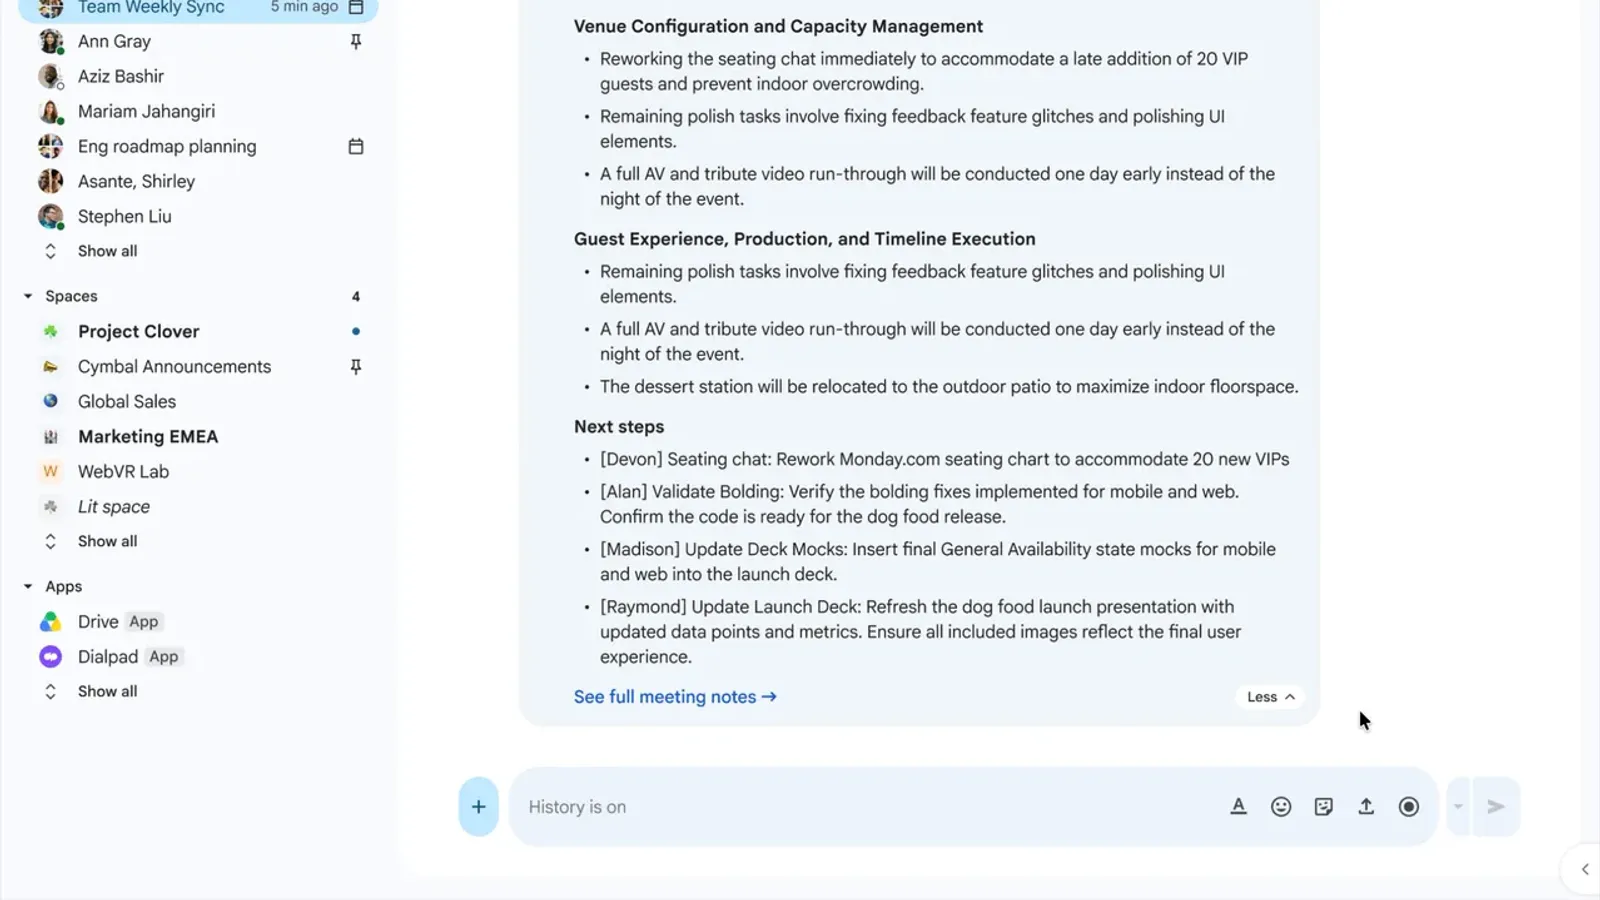Click the send message arrow
Image resolution: width=1600 pixels, height=900 pixels.
pyautogui.click(x=1496, y=806)
